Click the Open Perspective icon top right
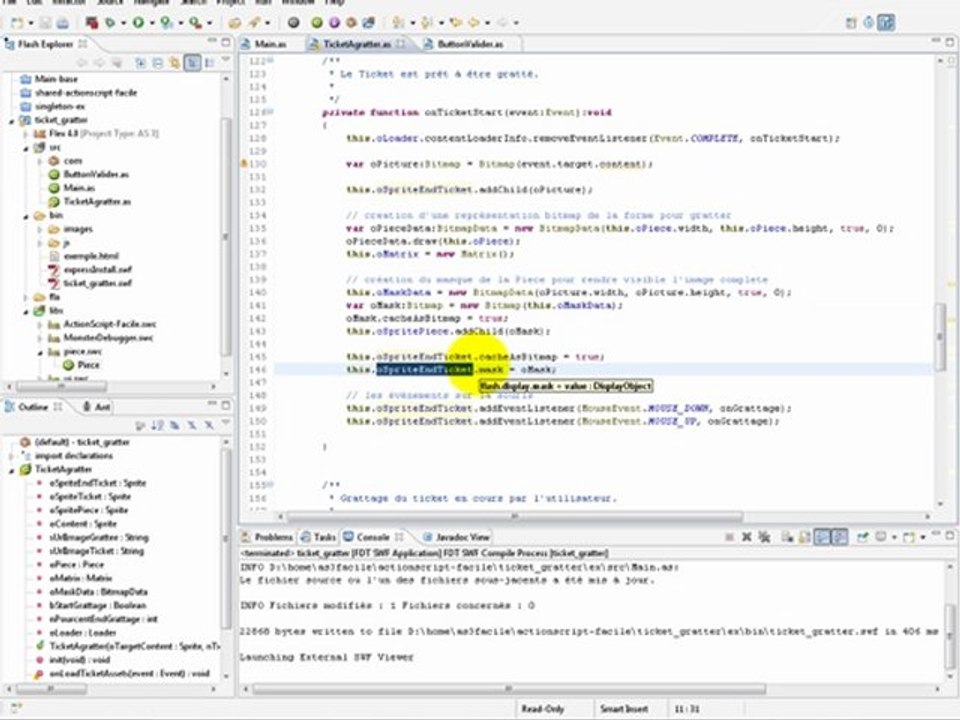 (x=851, y=23)
